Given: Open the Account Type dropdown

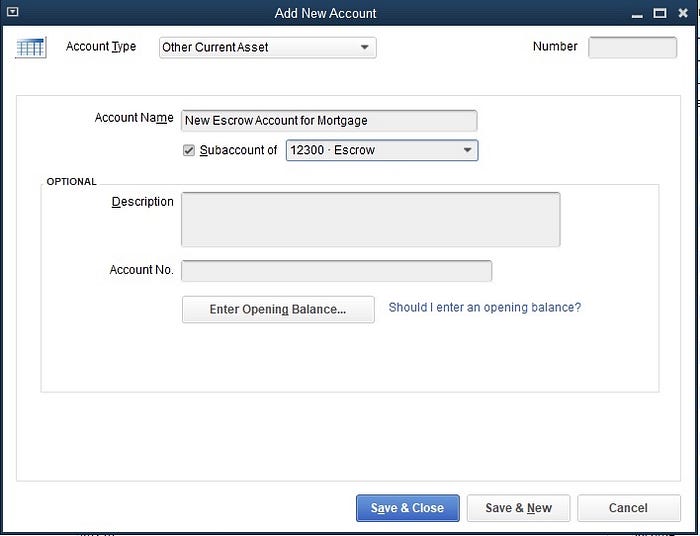Looking at the screenshot, I should pyautogui.click(x=267, y=47).
